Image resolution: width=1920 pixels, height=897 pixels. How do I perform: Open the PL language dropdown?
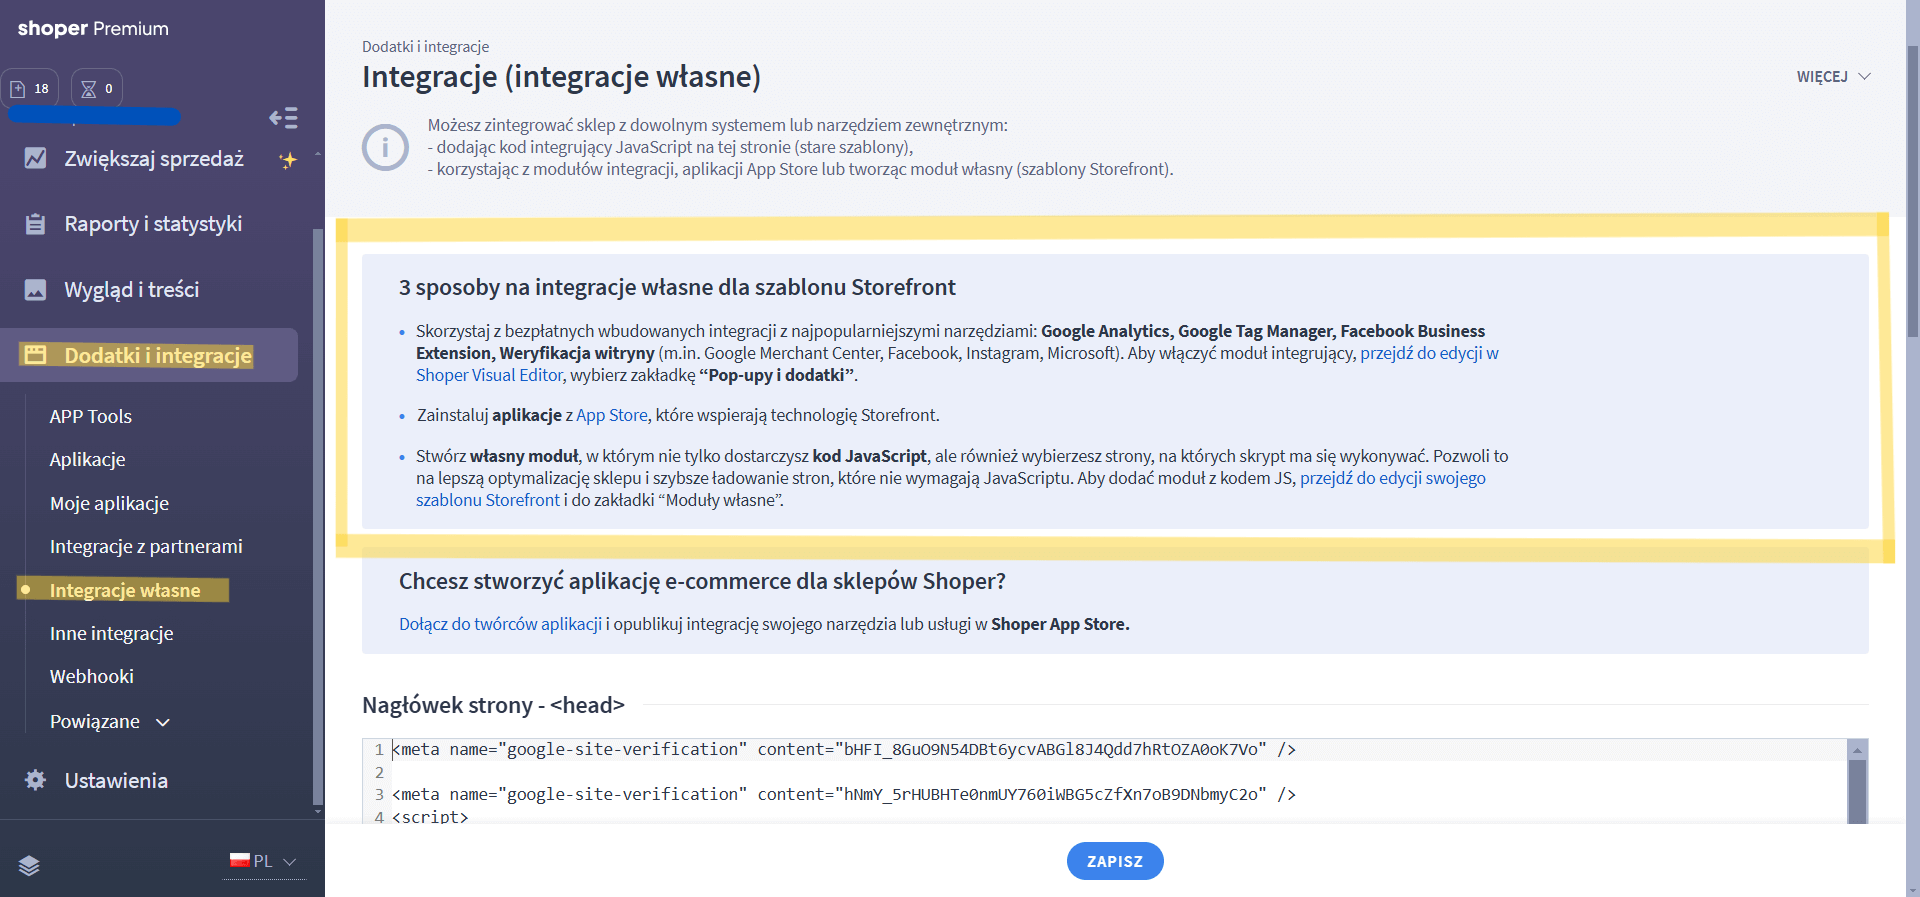(x=264, y=861)
